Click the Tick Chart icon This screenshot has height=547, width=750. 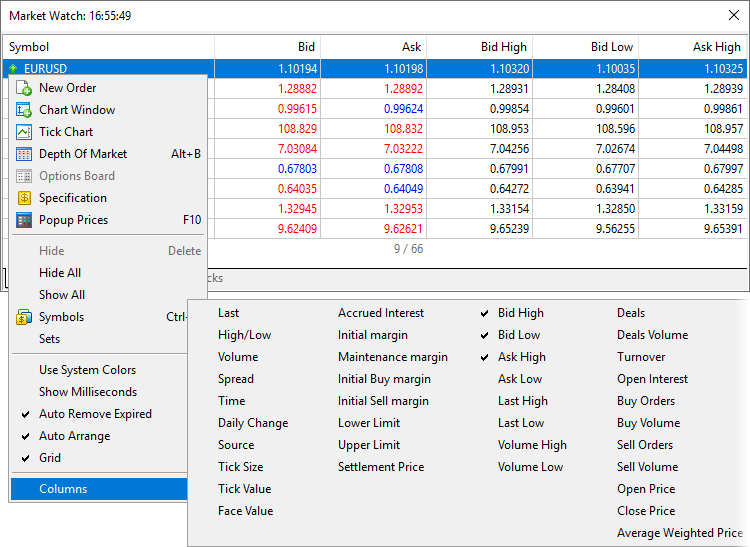[24, 132]
